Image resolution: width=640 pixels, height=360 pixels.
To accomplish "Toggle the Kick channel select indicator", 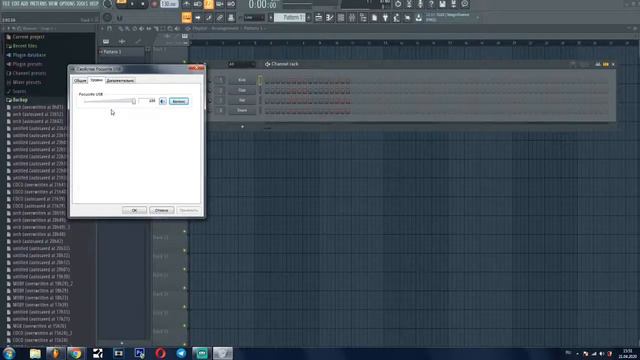I will (260, 80).
